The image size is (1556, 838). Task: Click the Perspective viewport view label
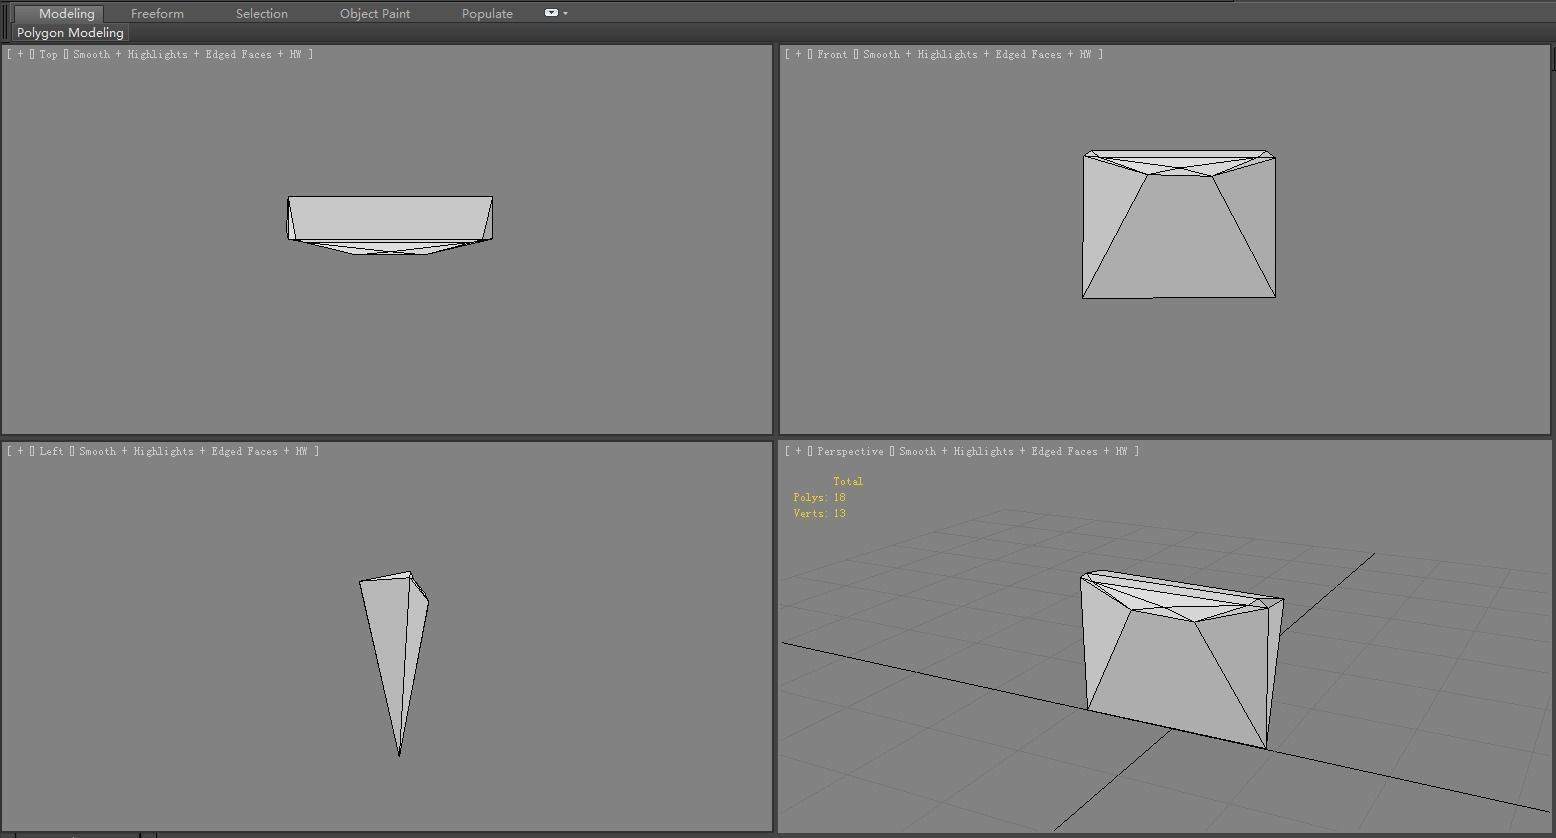coord(850,451)
